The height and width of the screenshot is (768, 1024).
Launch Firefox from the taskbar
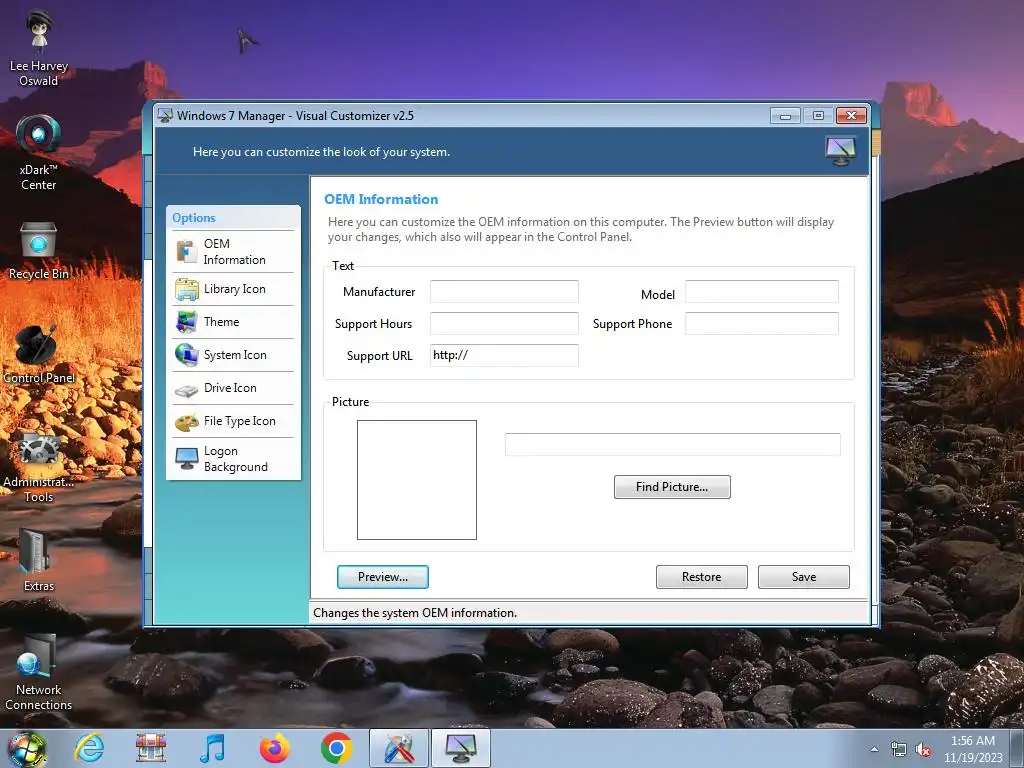[x=274, y=748]
